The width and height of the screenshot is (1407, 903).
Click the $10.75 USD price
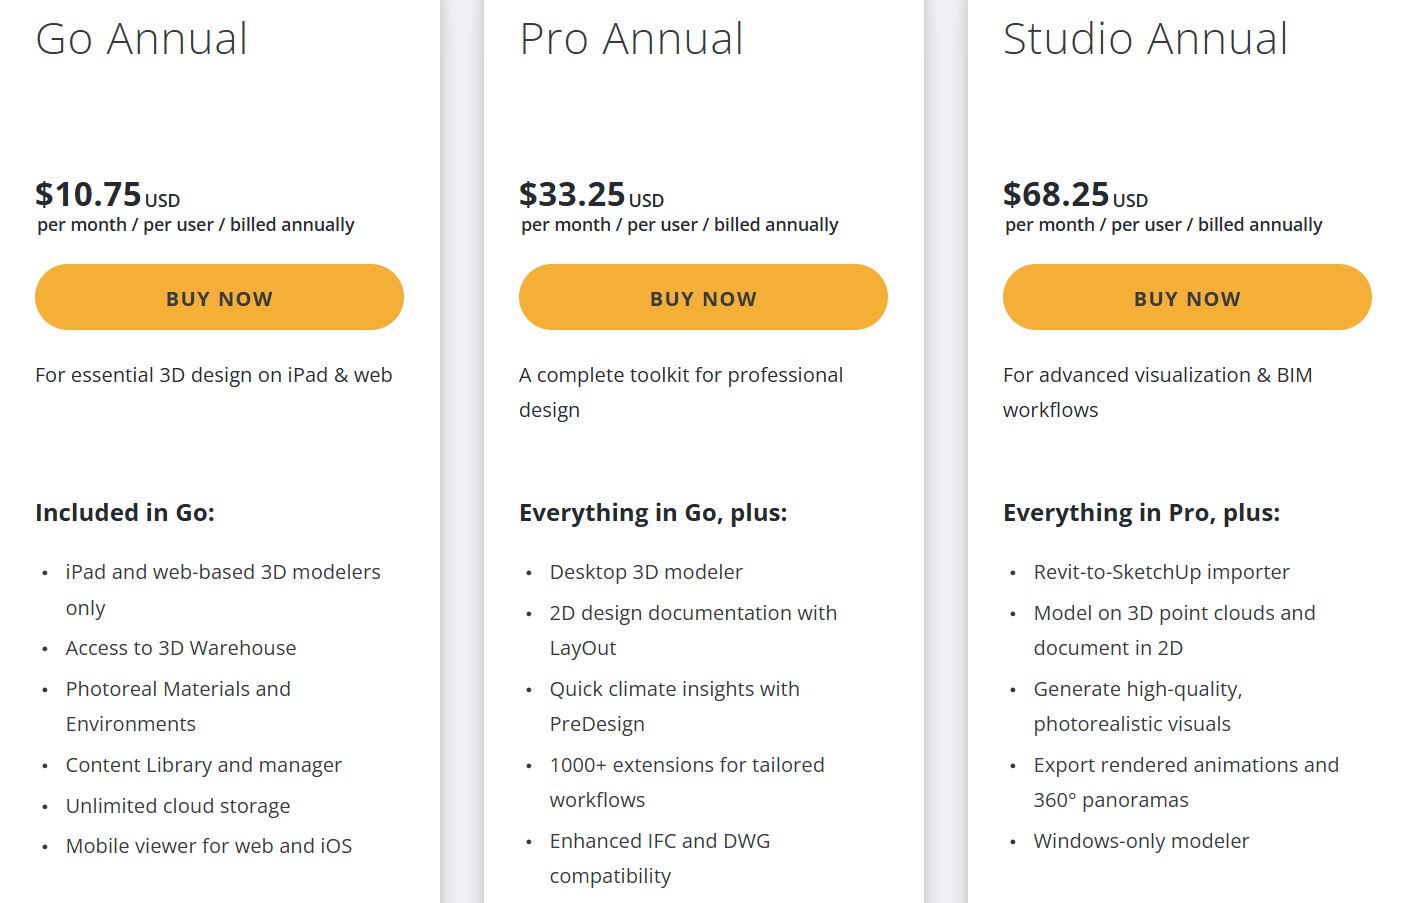[108, 194]
